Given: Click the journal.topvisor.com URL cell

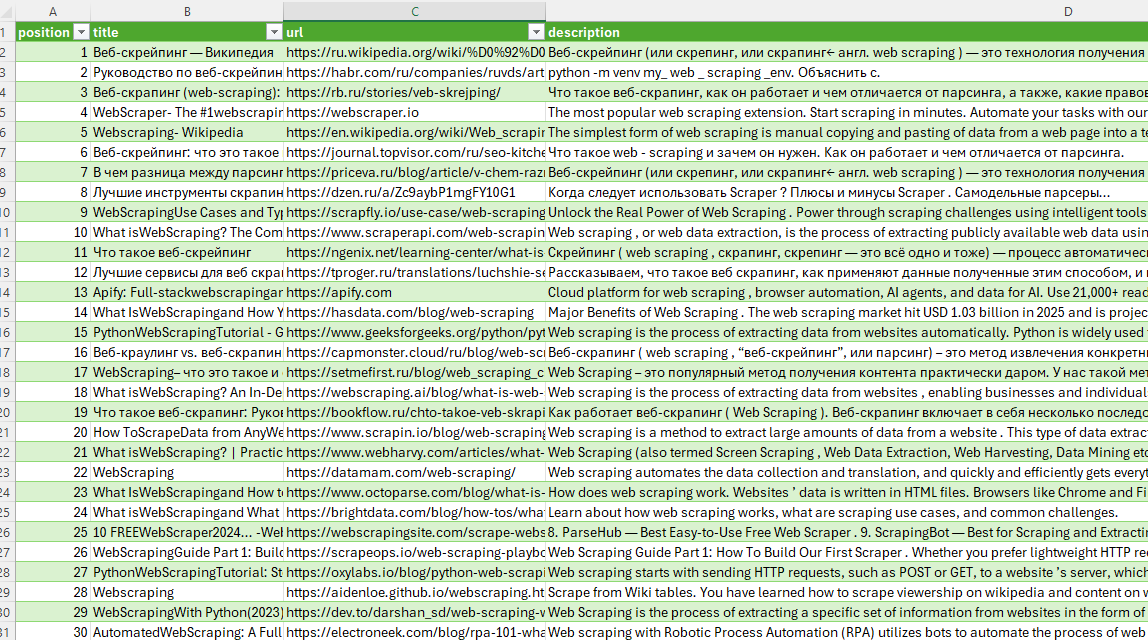Looking at the screenshot, I should click(414, 152).
